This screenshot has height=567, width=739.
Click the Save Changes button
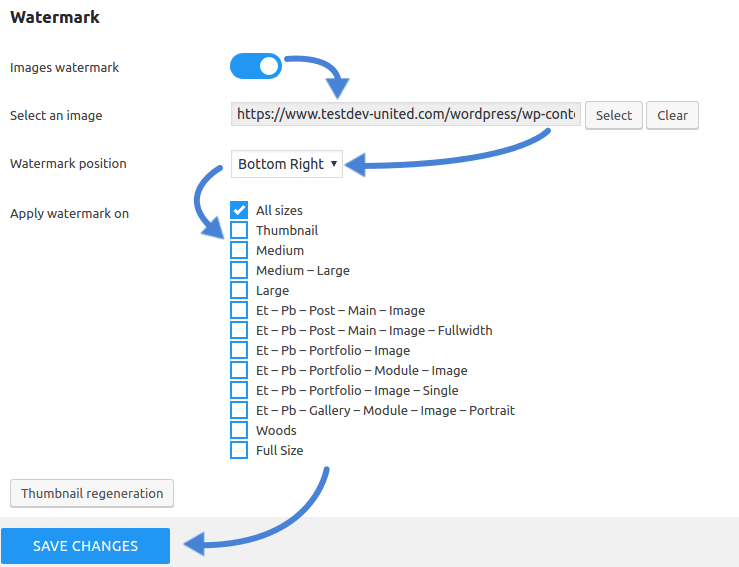tap(85, 546)
